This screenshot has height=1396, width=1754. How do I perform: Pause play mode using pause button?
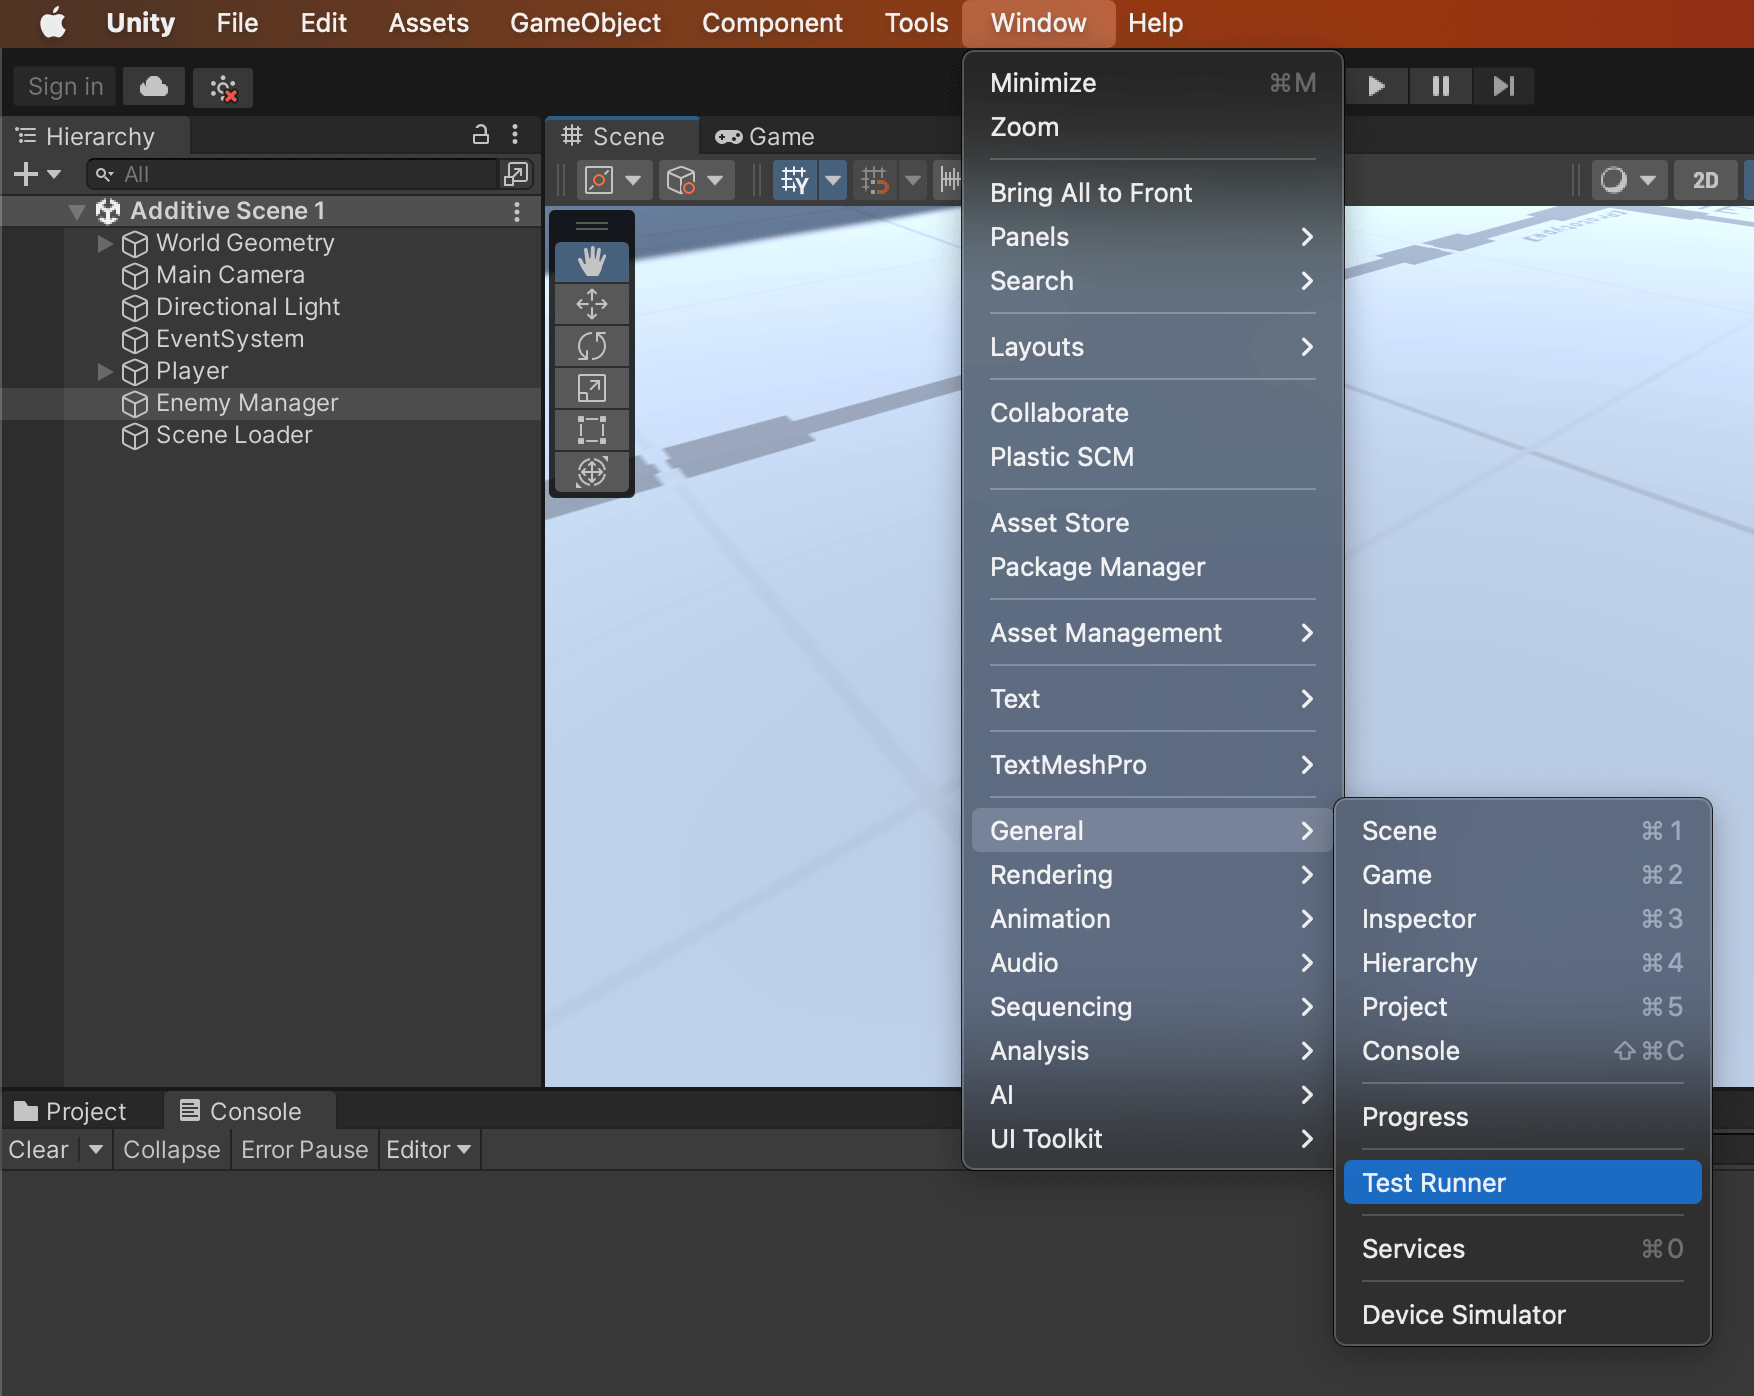(1439, 86)
